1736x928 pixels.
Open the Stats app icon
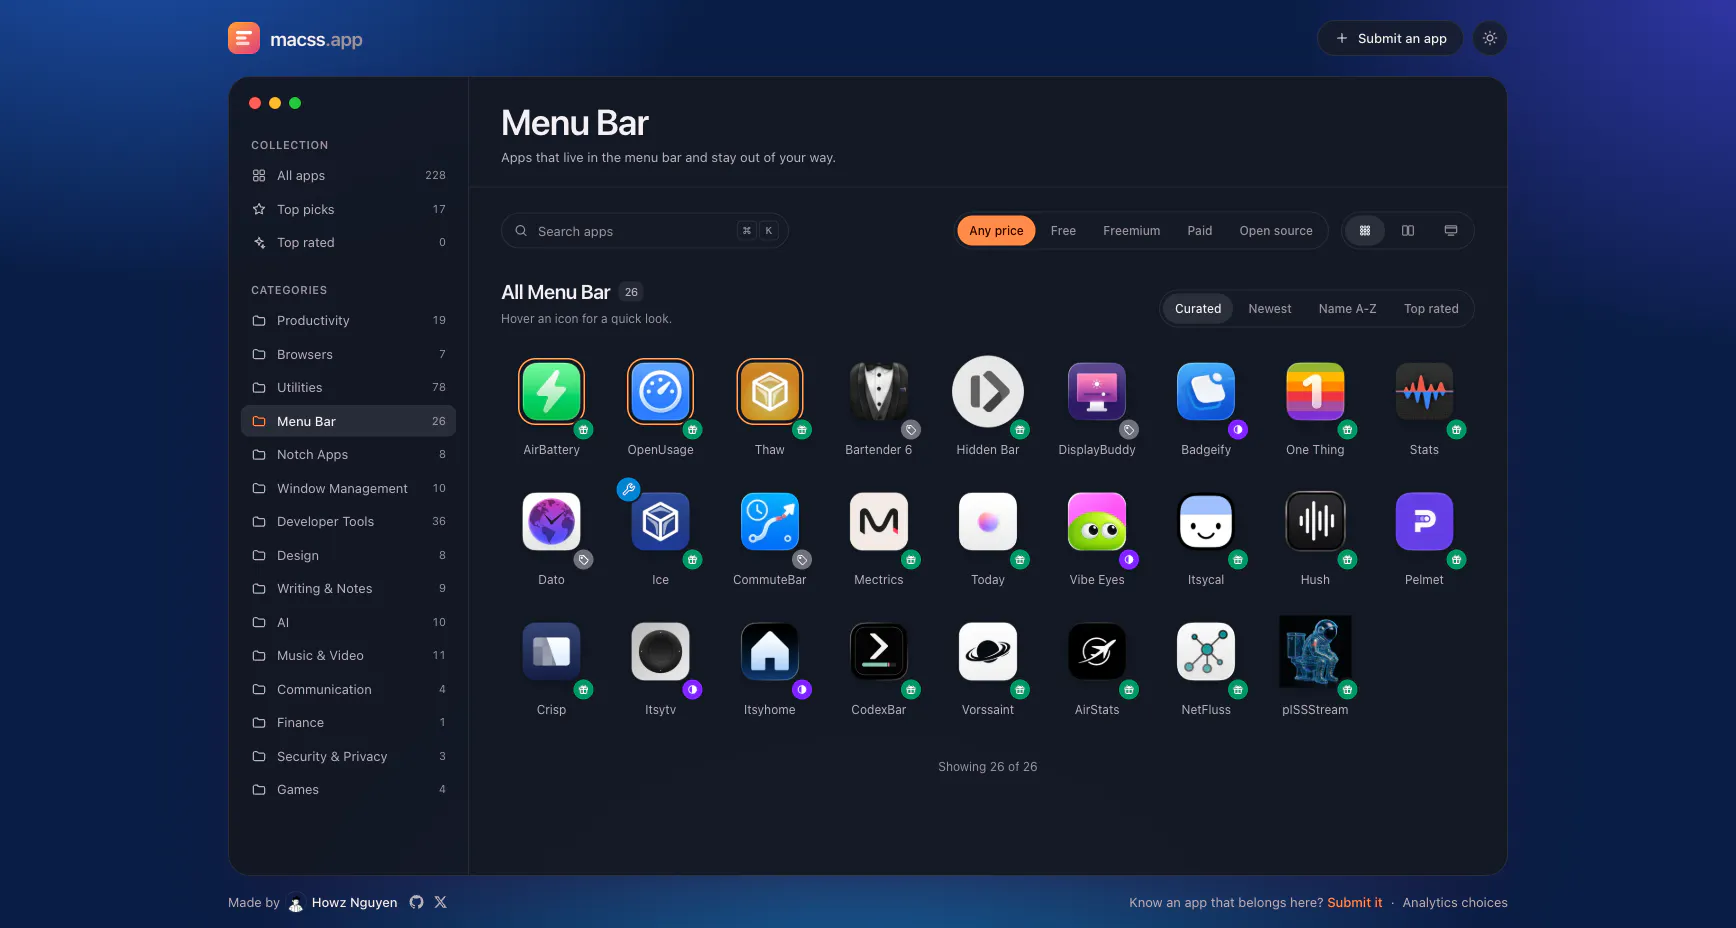point(1424,391)
